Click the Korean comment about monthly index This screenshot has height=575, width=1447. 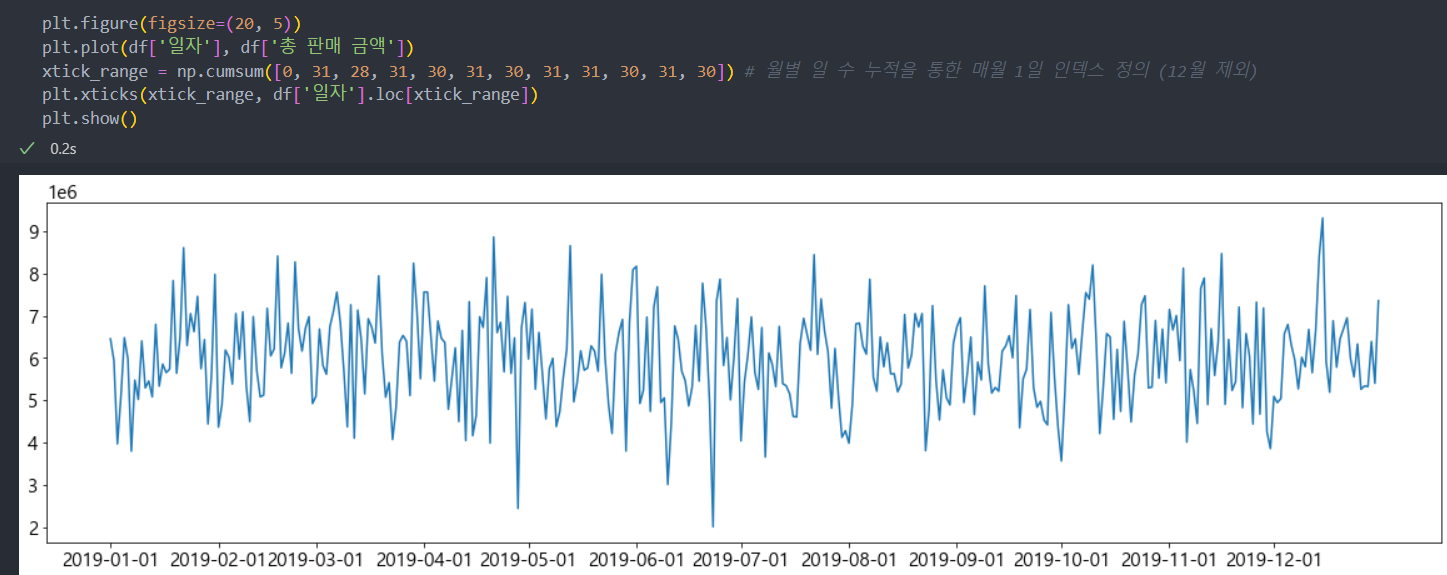pyautogui.click(x=1001, y=71)
